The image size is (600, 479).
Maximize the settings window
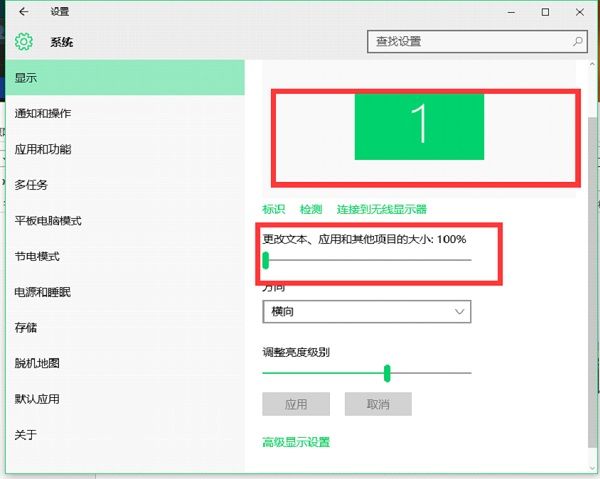tap(545, 12)
